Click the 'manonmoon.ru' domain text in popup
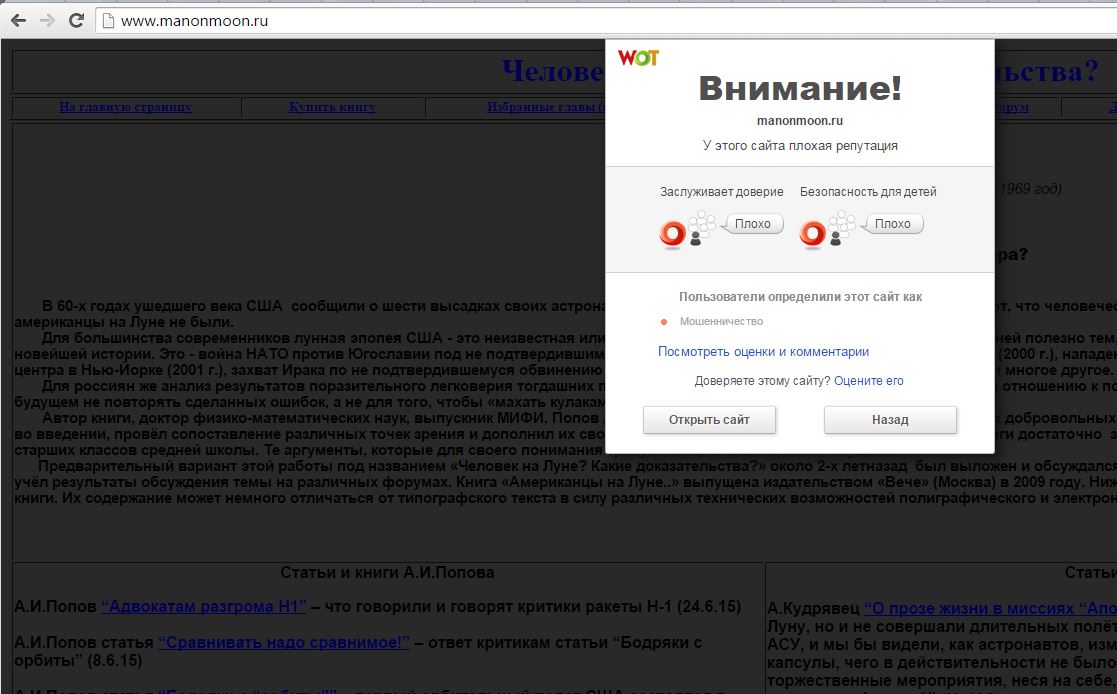This screenshot has height=694, width=1117. (x=799, y=120)
